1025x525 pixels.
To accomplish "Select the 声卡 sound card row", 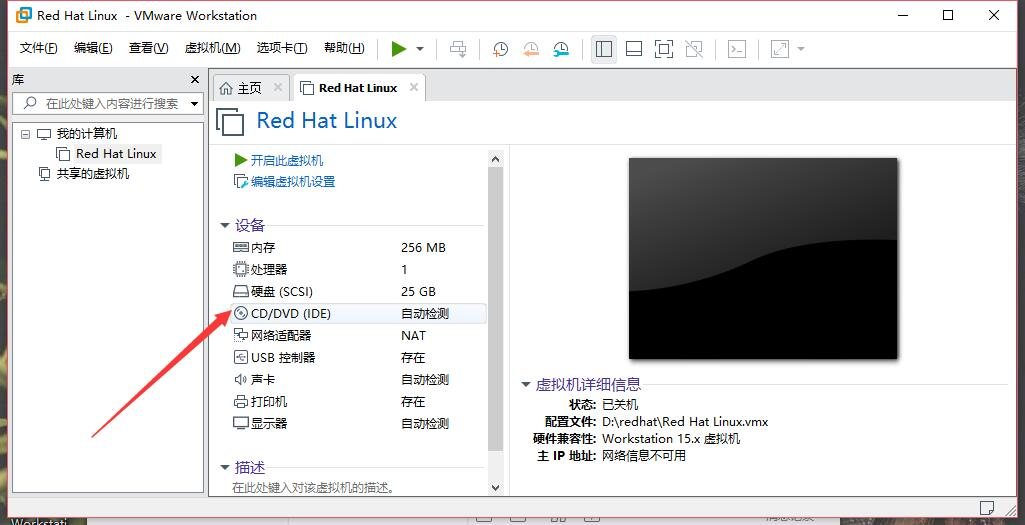I will pyautogui.click(x=358, y=379).
